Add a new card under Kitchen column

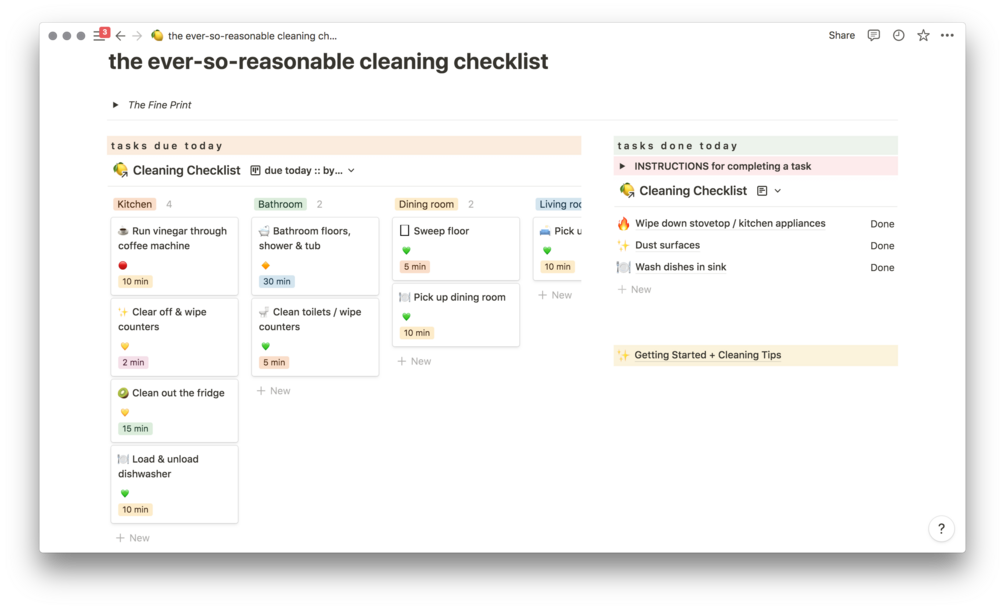[133, 538]
